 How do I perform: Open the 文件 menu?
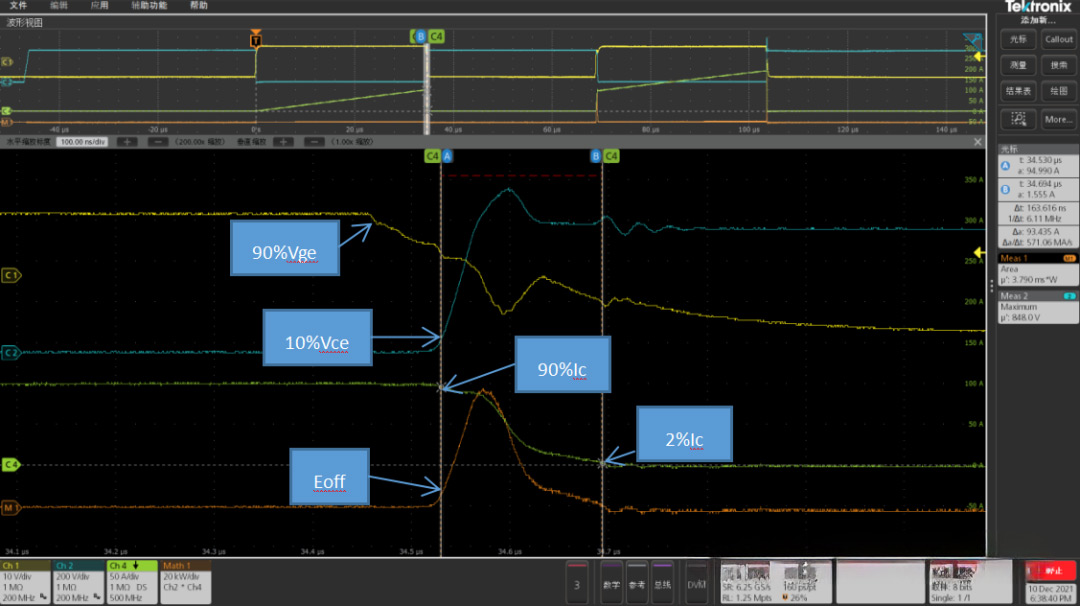click(18, 5)
